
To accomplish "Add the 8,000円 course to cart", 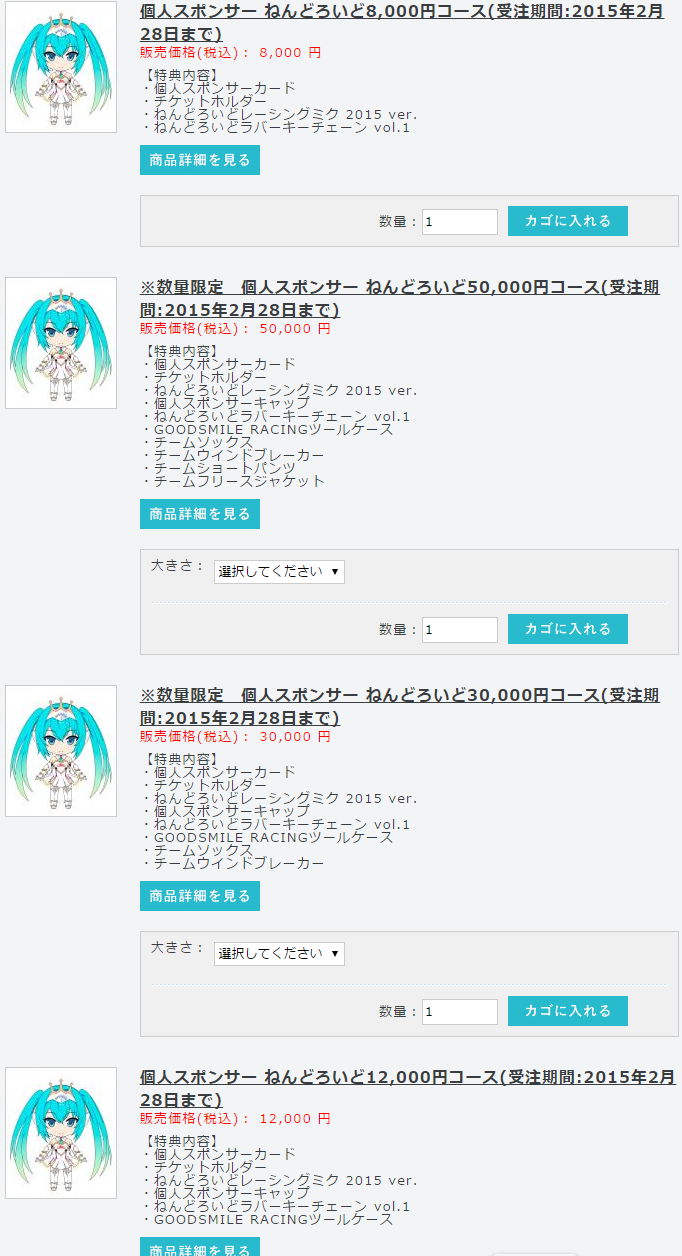I will coord(568,221).
